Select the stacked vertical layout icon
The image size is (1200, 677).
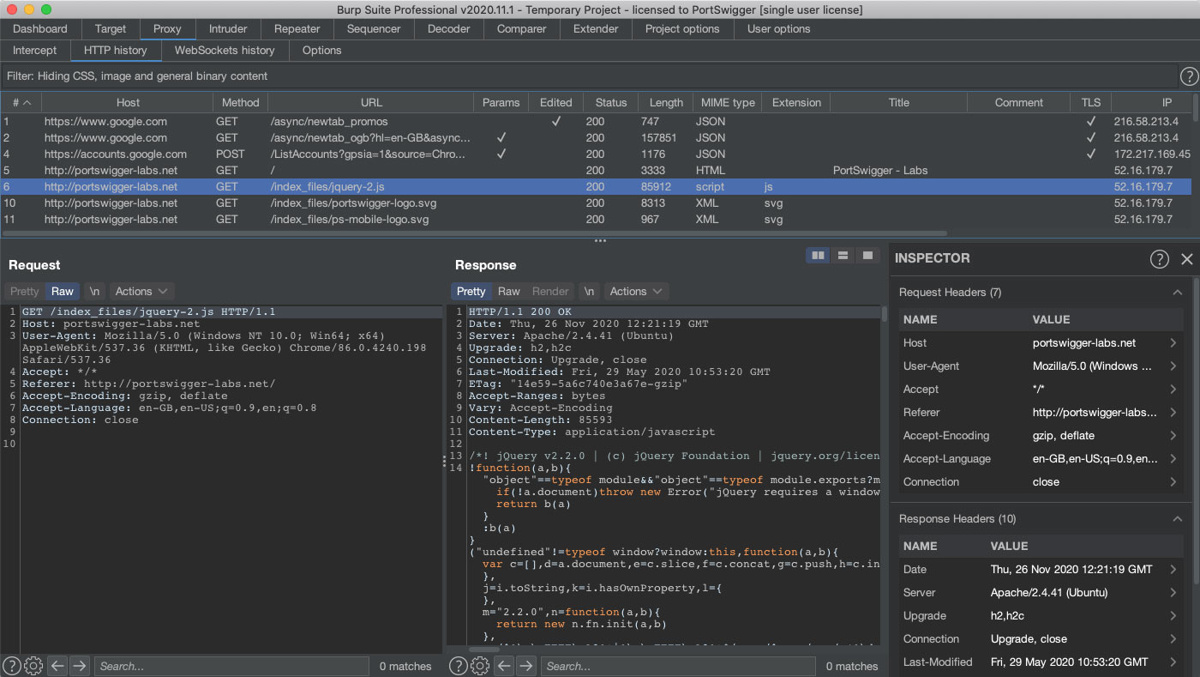click(843, 256)
